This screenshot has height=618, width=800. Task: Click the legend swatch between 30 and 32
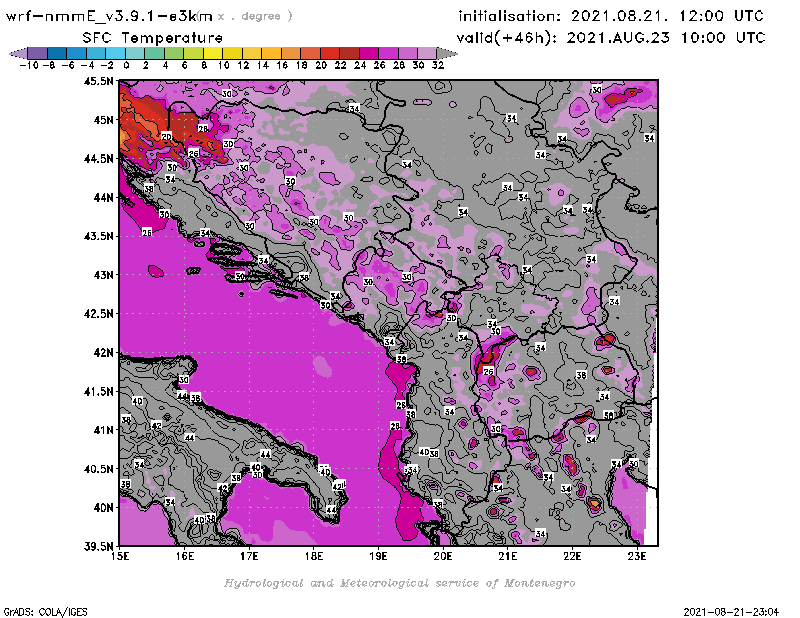427,53
